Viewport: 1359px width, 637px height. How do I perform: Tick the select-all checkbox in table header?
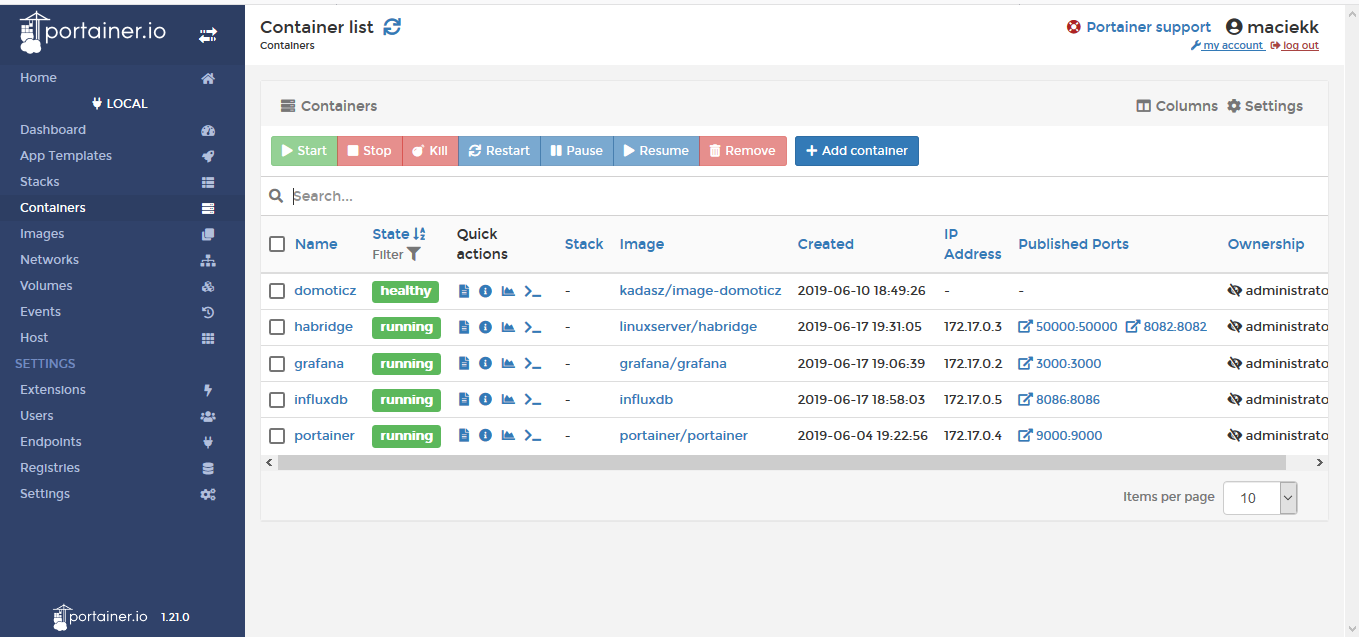coord(277,244)
